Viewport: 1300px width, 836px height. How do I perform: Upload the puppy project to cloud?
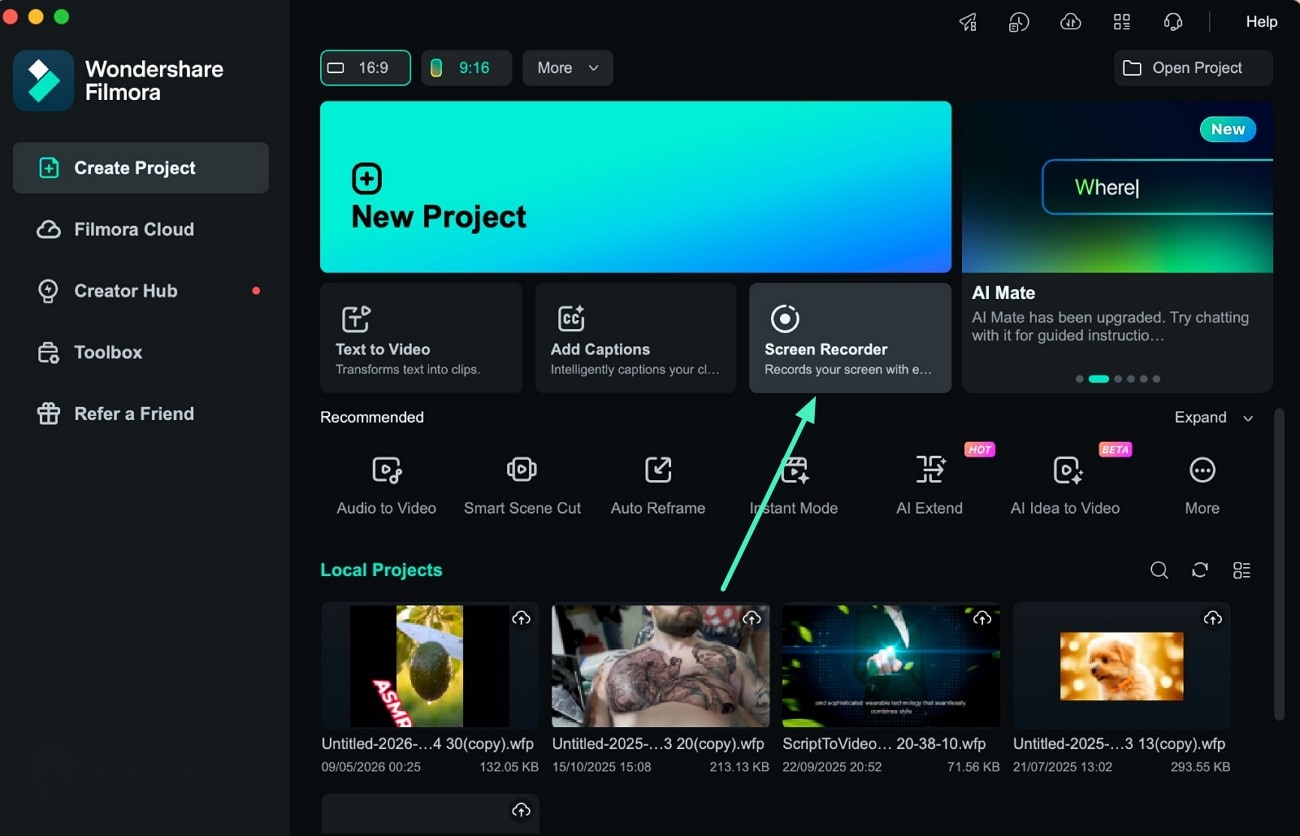point(1213,619)
